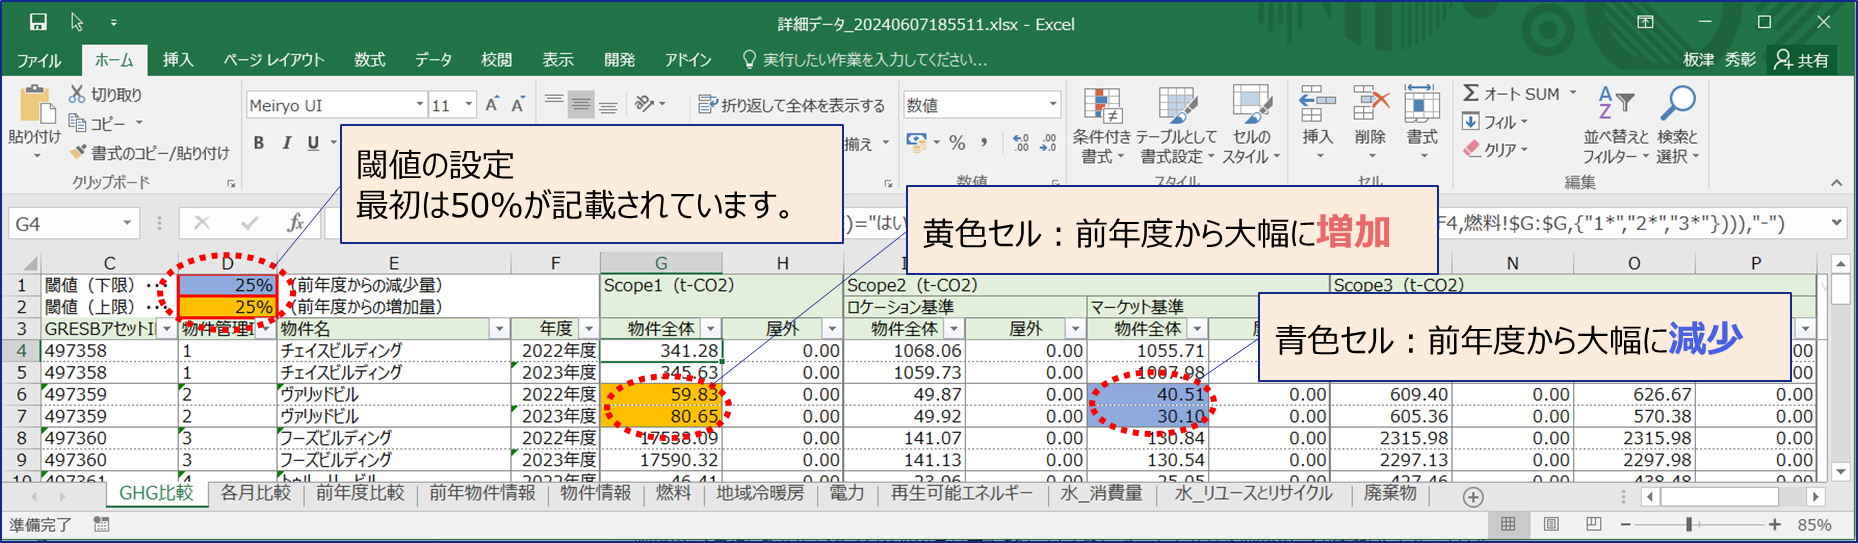Toggle Bold formatting
1858x543 pixels.
click(x=259, y=143)
